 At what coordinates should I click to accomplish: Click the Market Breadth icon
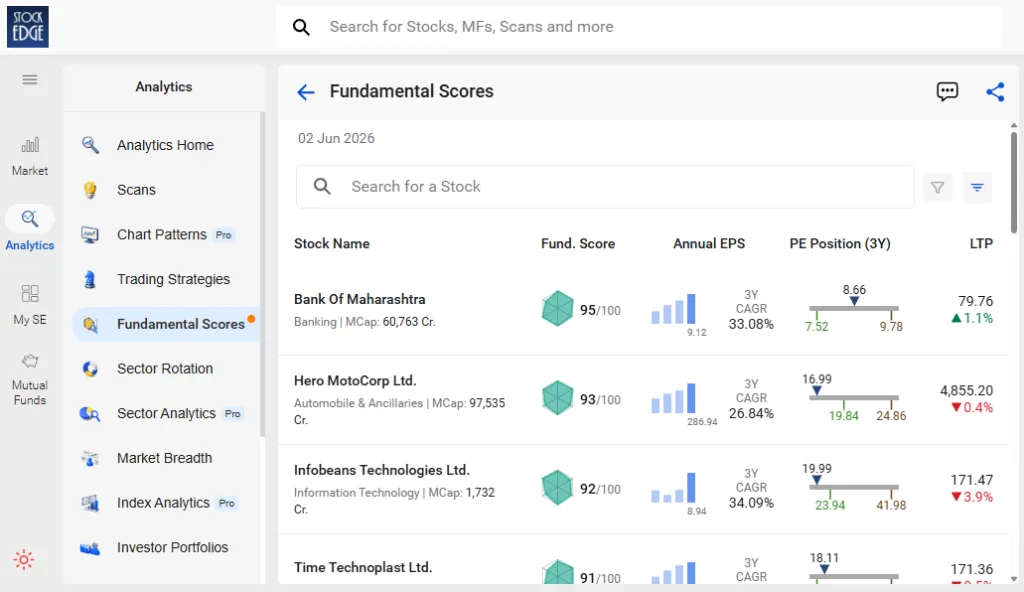point(90,459)
